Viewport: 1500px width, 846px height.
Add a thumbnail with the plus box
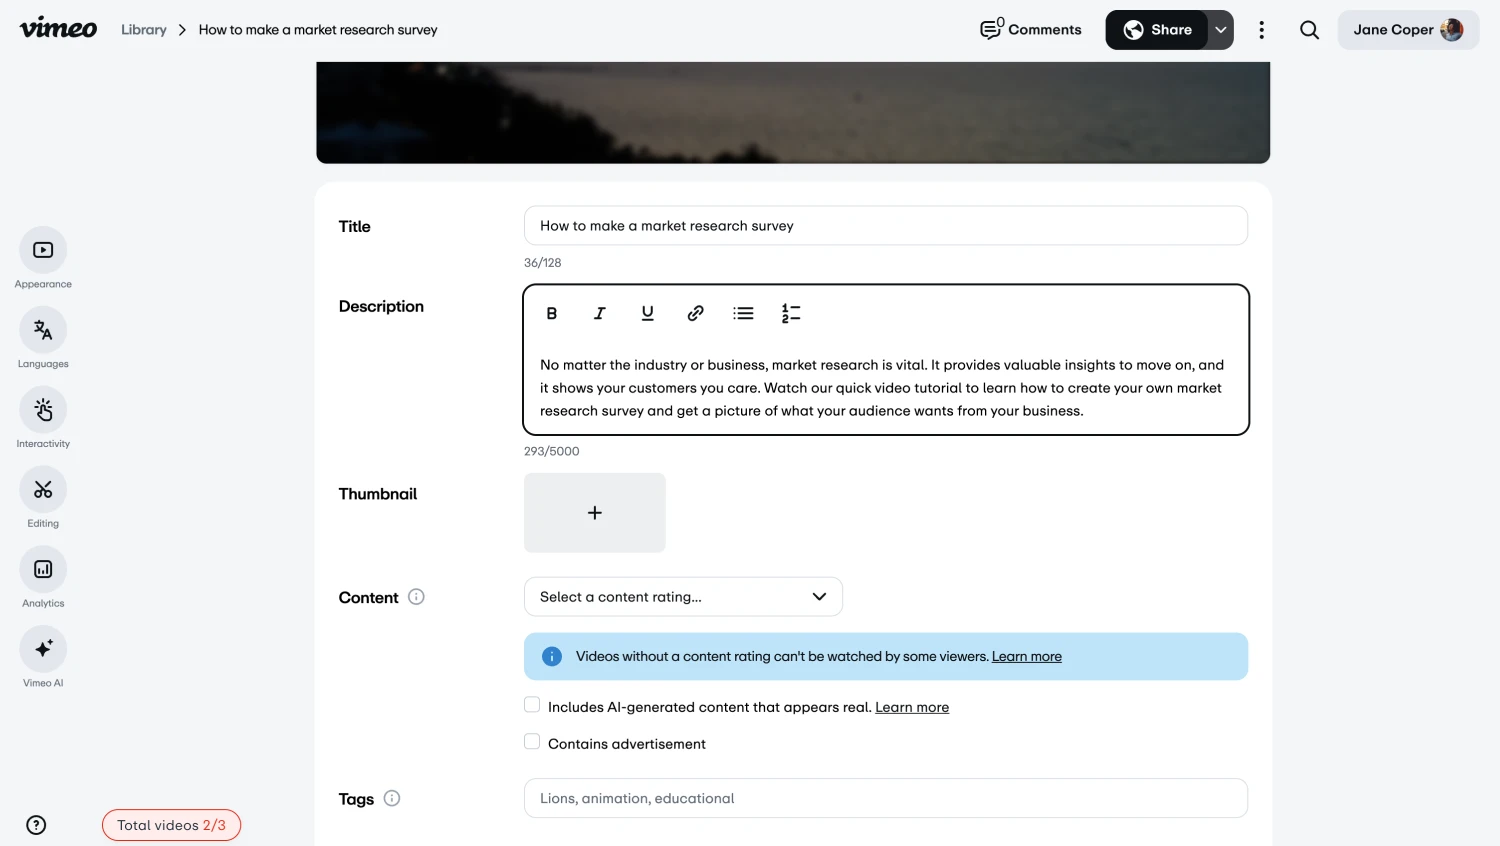tap(595, 513)
